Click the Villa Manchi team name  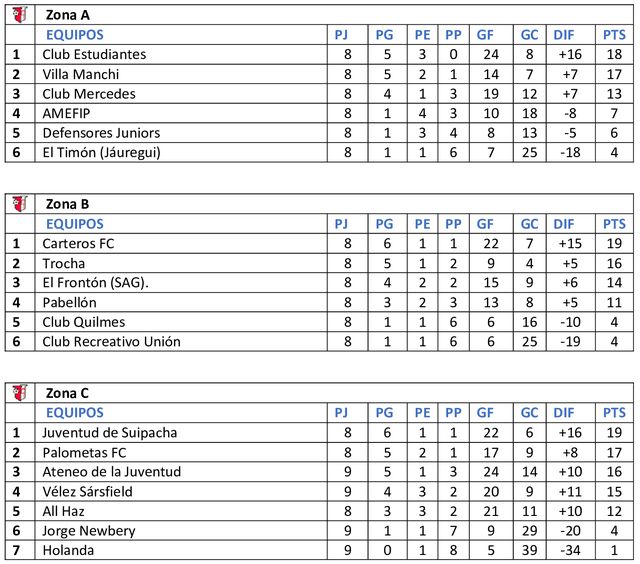pyautogui.click(x=81, y=74)
